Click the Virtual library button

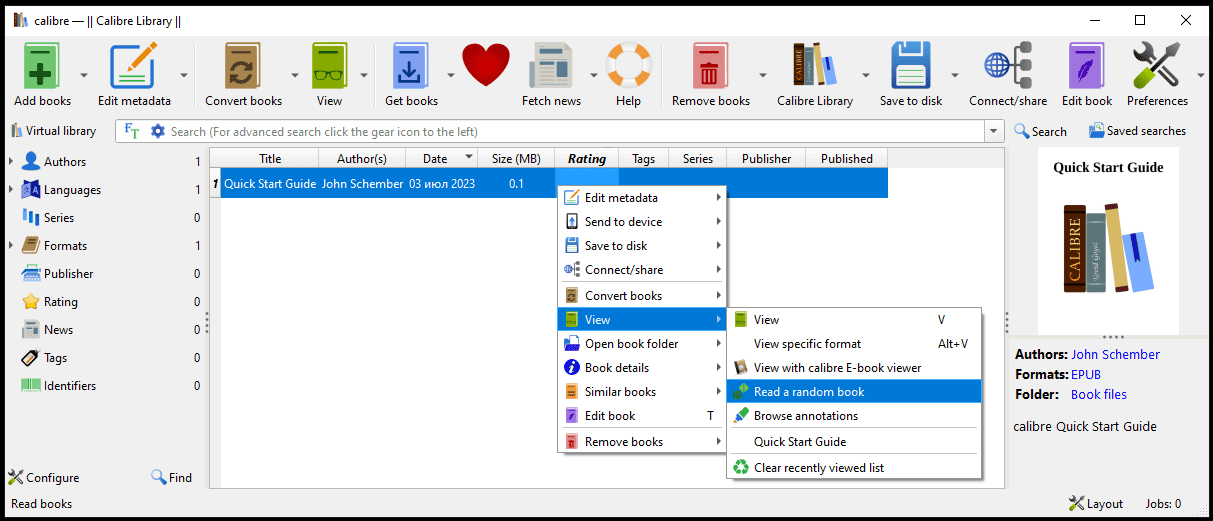tap(53, 131)
